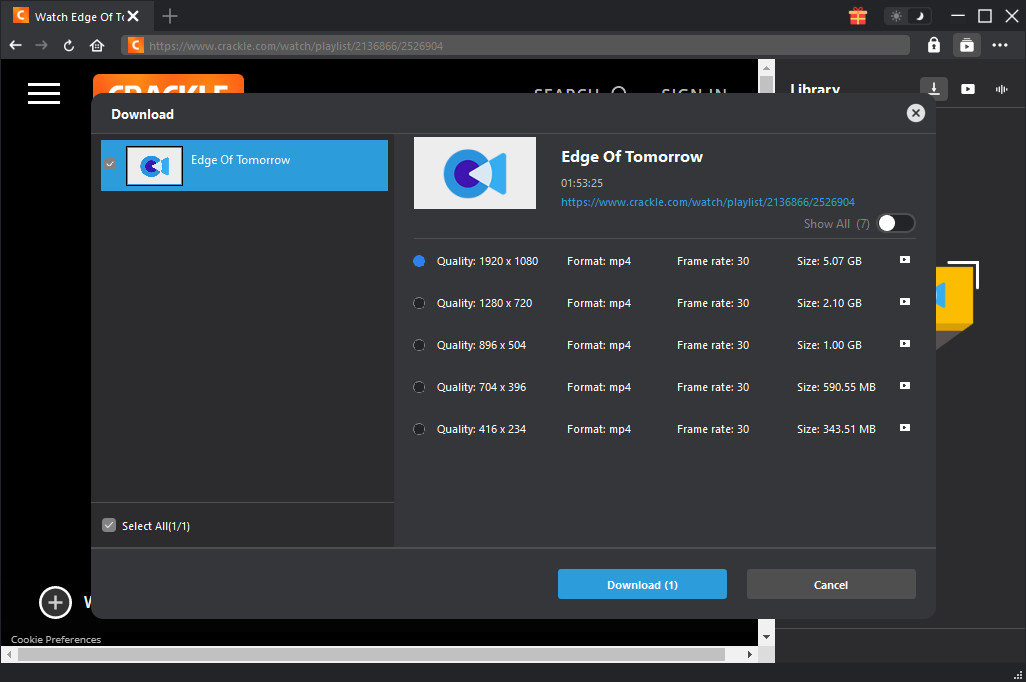Open the Library downloads tab icon
The image size is (1026, 682).
[x=933, y=89]
